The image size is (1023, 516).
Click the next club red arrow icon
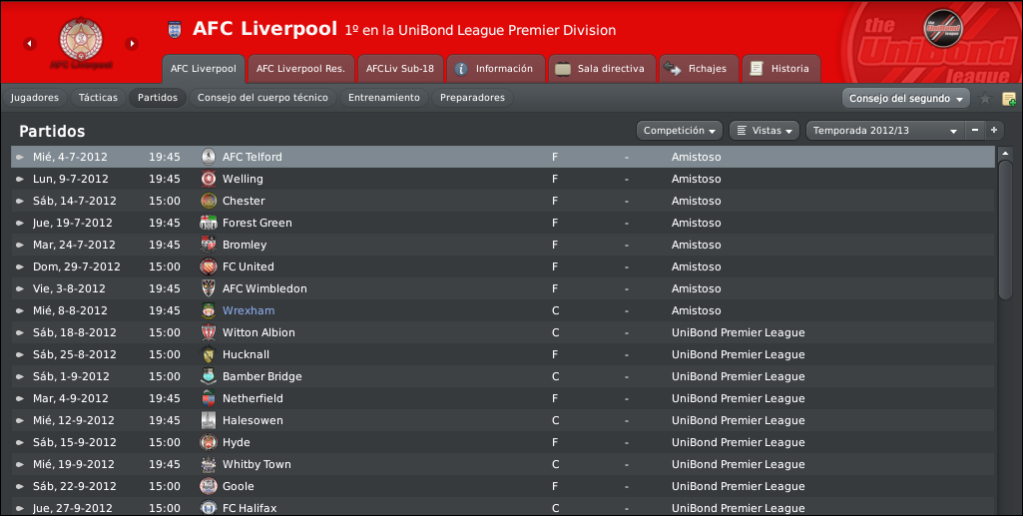[132, 44]
